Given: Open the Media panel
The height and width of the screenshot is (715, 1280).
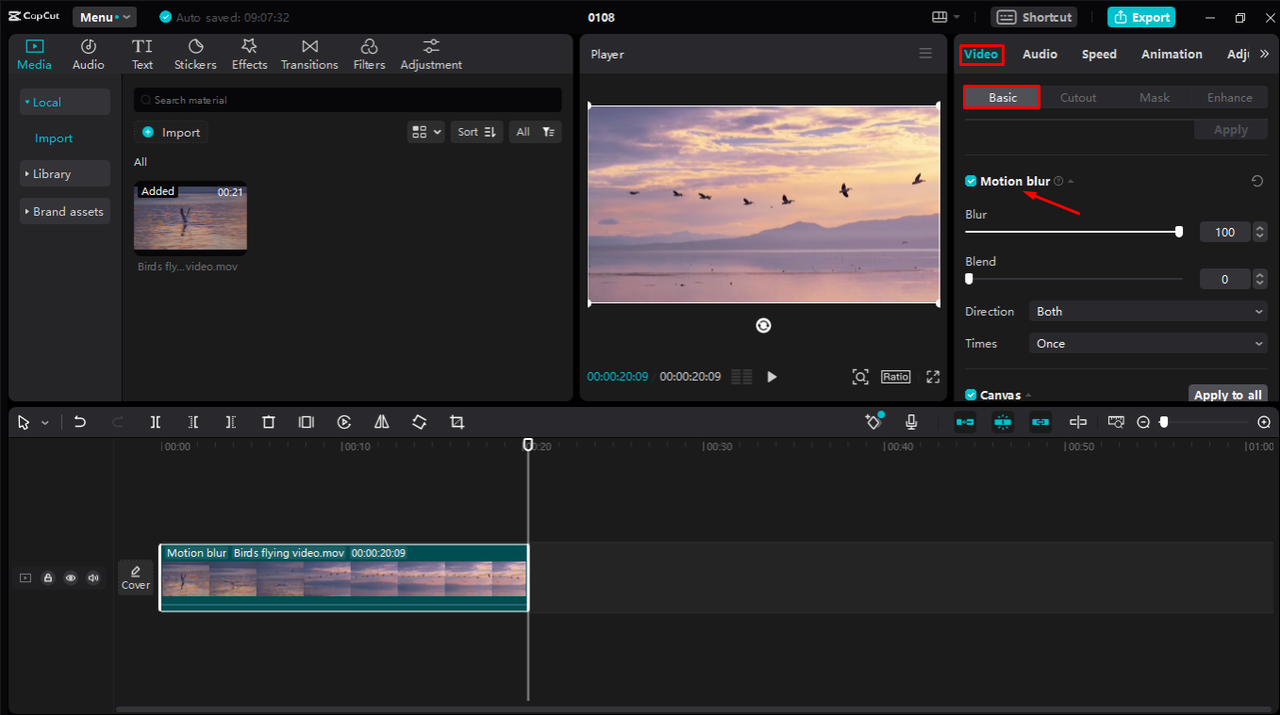Looking at the screenshot, I should (34, 55).
